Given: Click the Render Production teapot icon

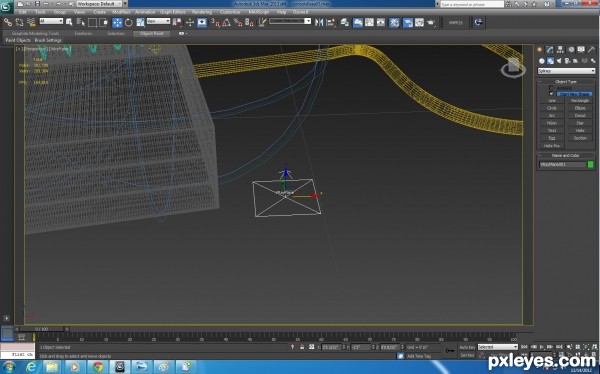Looking at the screenshot, I should click(x=431, y=23).
